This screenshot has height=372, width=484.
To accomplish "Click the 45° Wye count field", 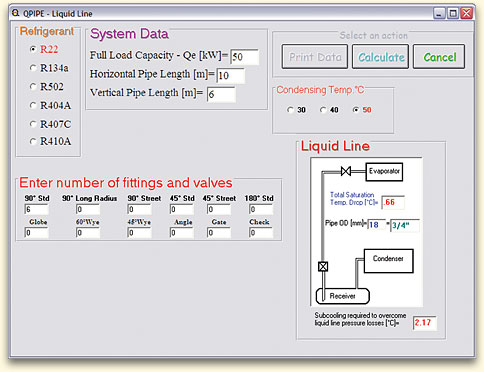I will pyautogui.click(x=140, y=232).
